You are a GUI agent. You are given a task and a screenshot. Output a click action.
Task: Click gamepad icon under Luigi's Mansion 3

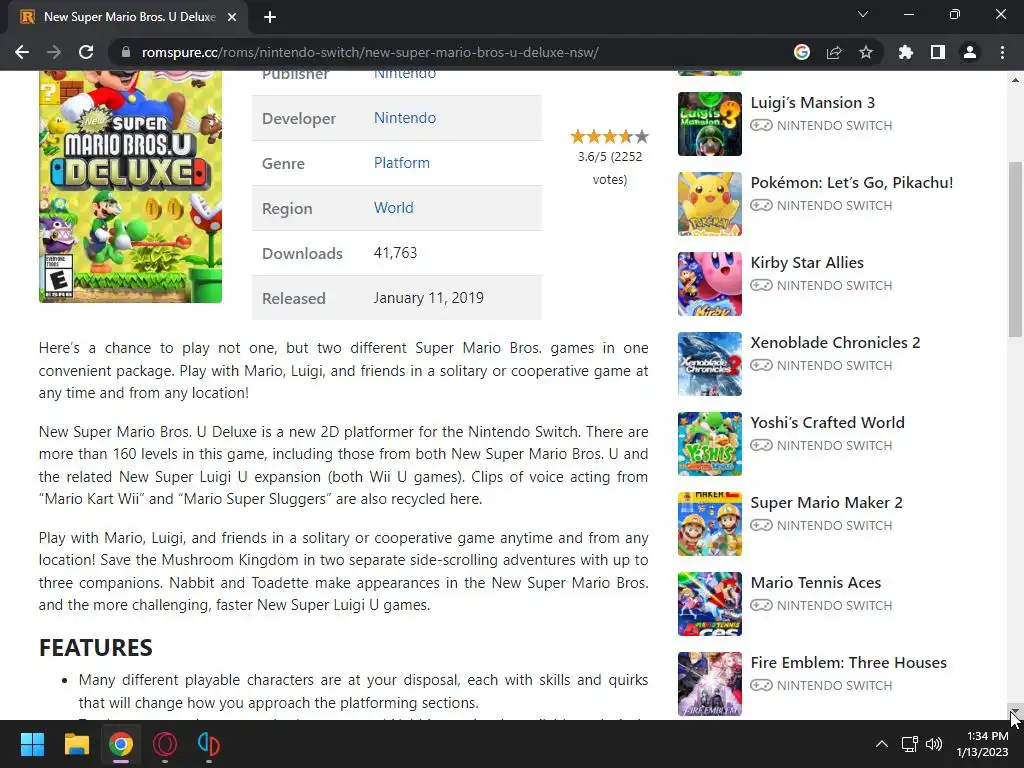coord(761,125)
